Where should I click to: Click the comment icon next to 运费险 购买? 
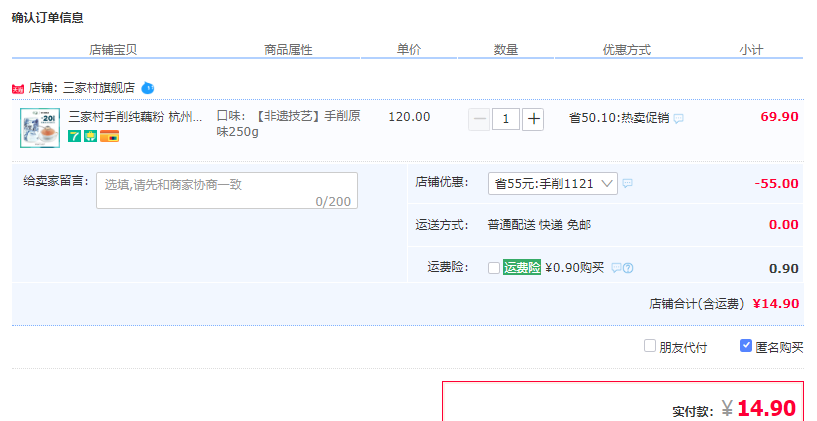(x=616, y=268)
